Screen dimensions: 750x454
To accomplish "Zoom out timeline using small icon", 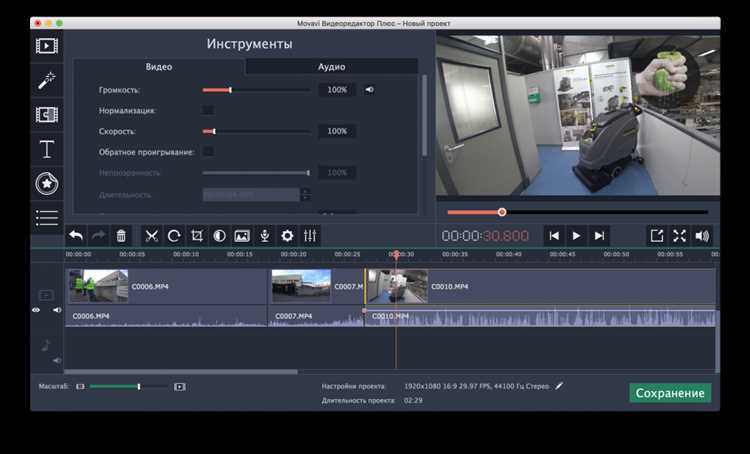I will click(80, 387).
